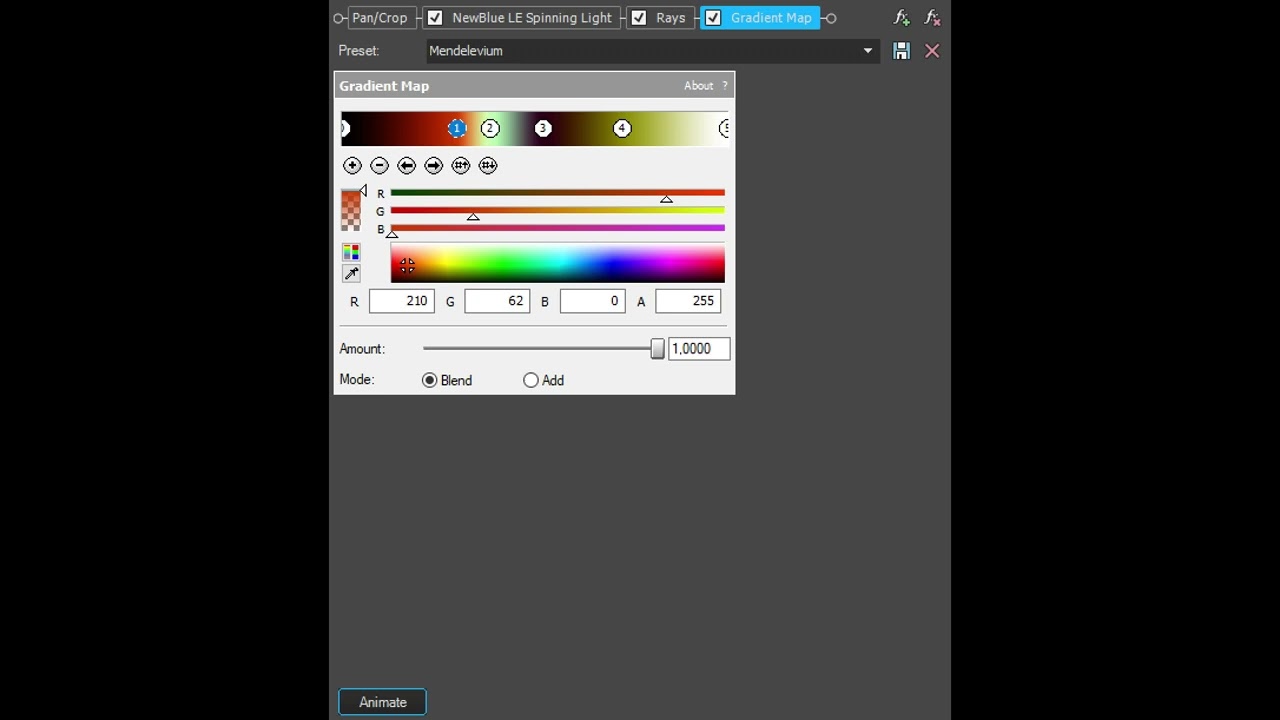Click the renumber-up control point icon
Viewport: 1280px width, 720px height.
(461, 166)
